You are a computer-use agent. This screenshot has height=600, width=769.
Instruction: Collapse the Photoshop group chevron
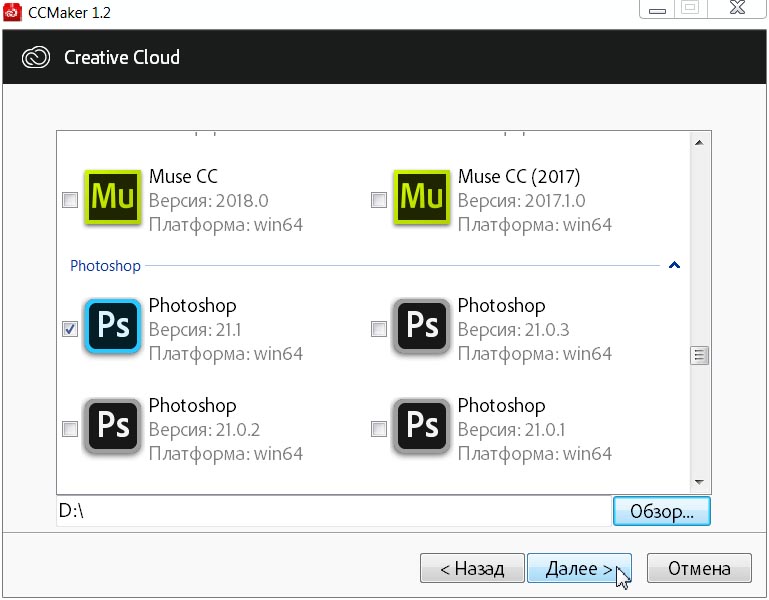674,266
